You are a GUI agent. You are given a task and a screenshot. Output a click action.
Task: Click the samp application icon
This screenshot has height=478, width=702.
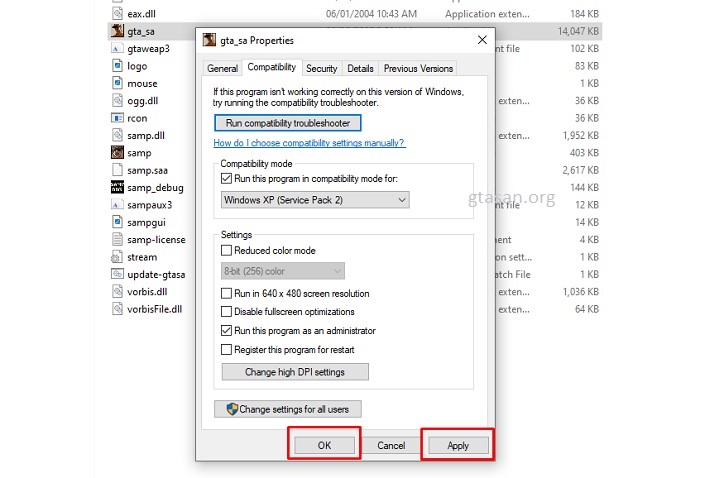click(117, 153)
